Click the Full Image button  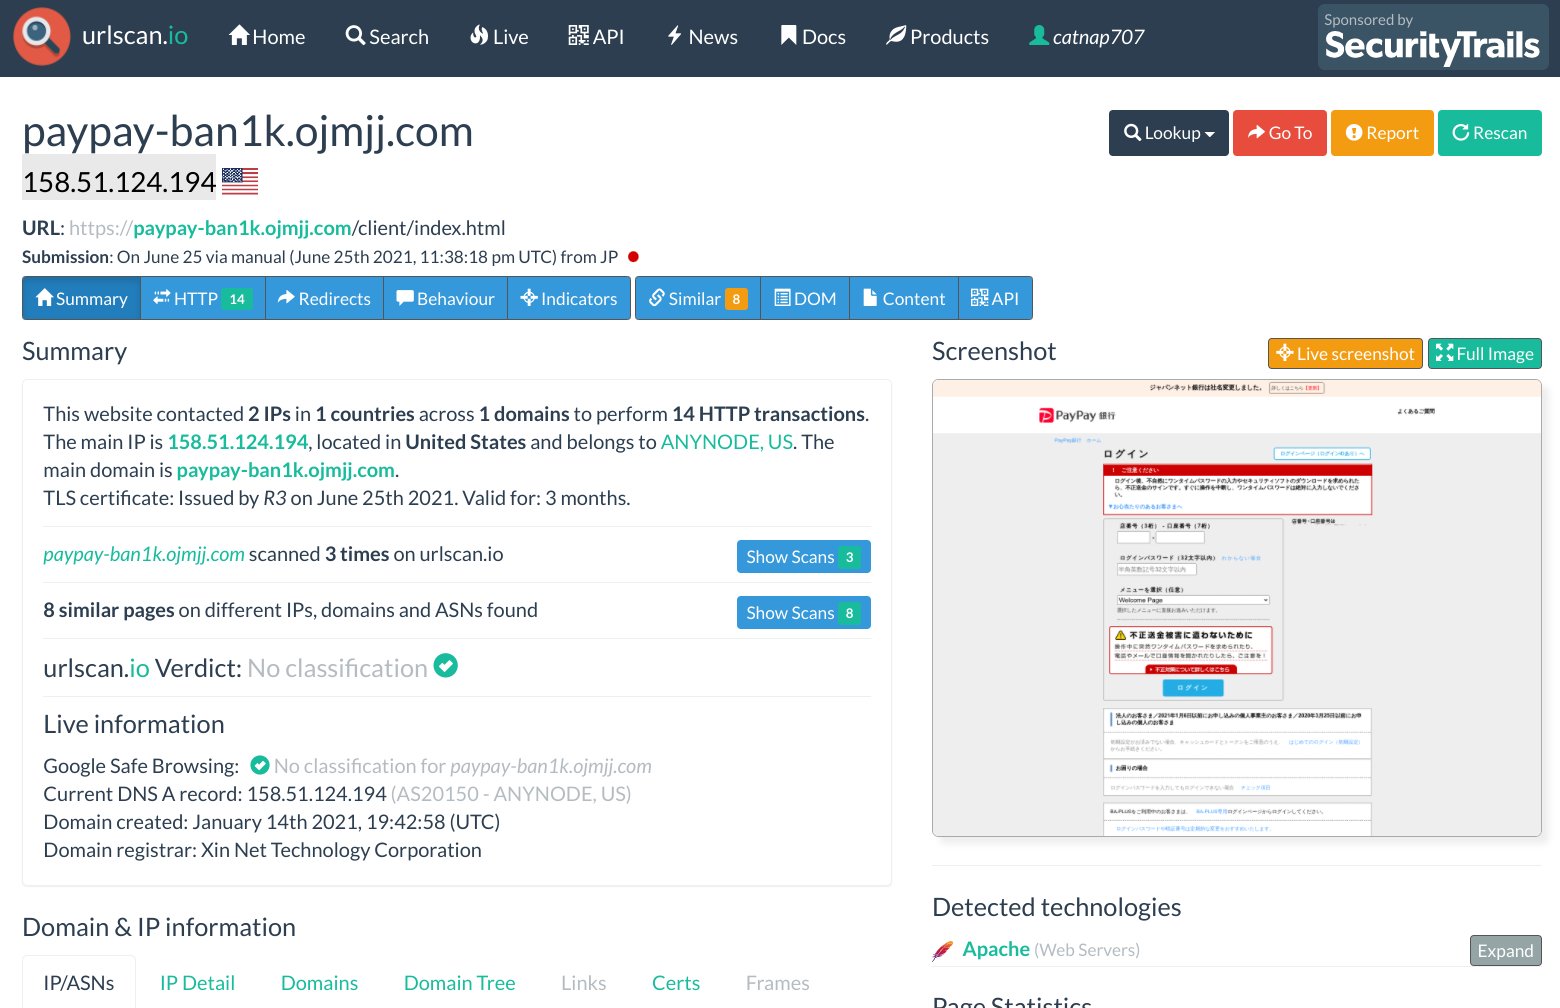1485,353
